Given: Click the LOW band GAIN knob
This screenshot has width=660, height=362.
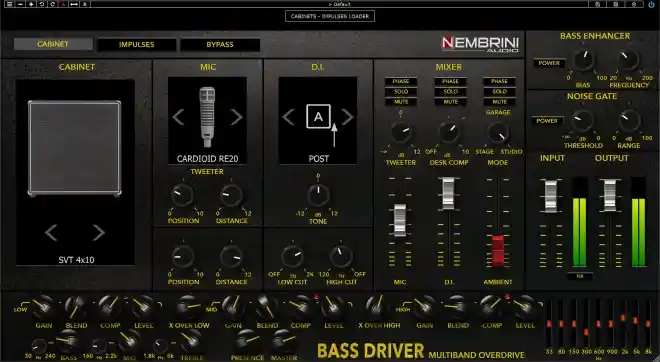Looking at the screenshot, I should [44, 307].
